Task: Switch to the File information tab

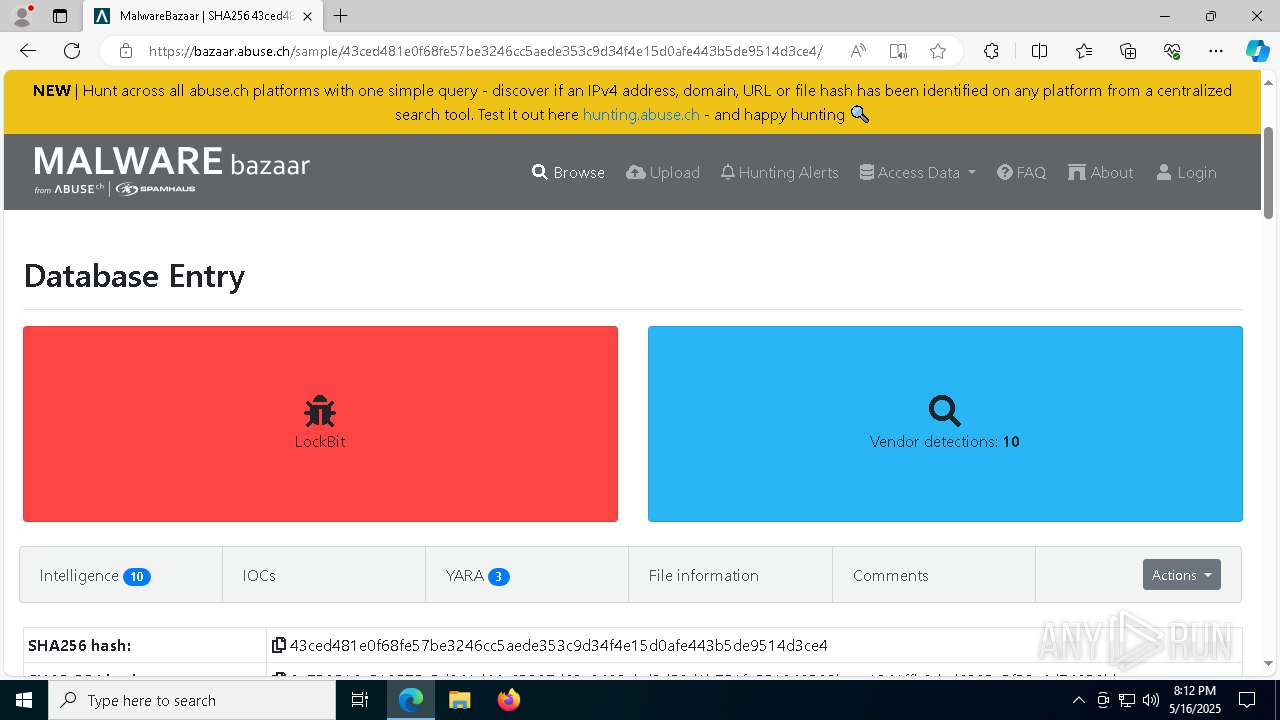Action: 730,575
